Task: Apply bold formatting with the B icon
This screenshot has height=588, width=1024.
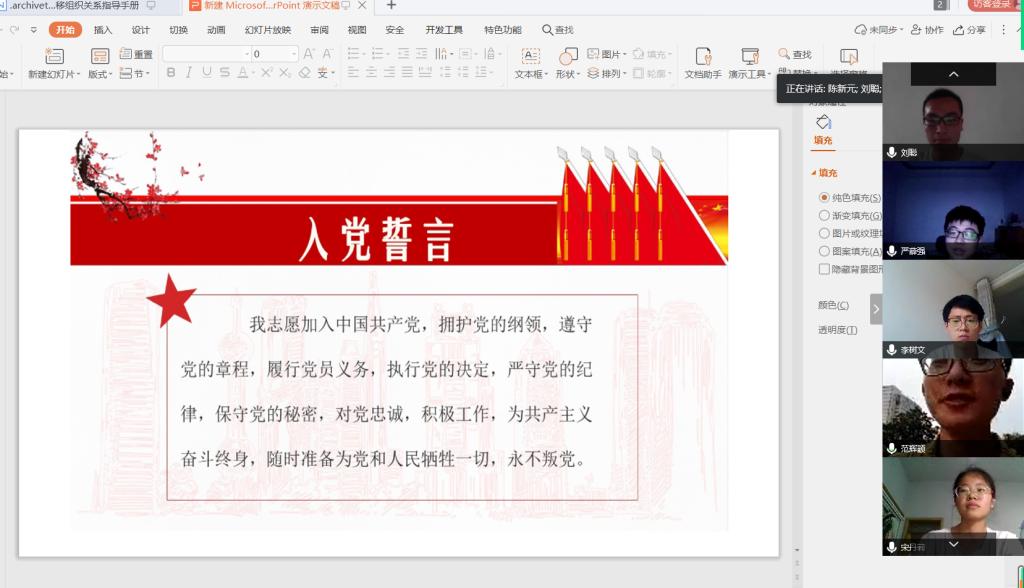Action: click(171, 73)
